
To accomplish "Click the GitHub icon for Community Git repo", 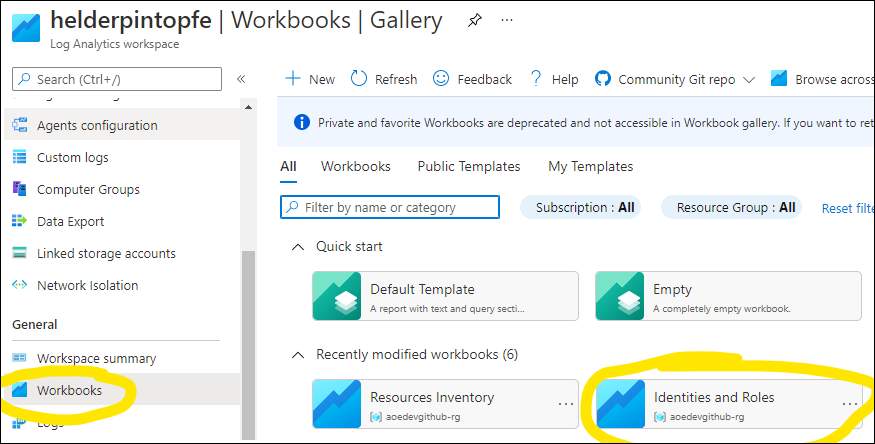I will [603, 79].
